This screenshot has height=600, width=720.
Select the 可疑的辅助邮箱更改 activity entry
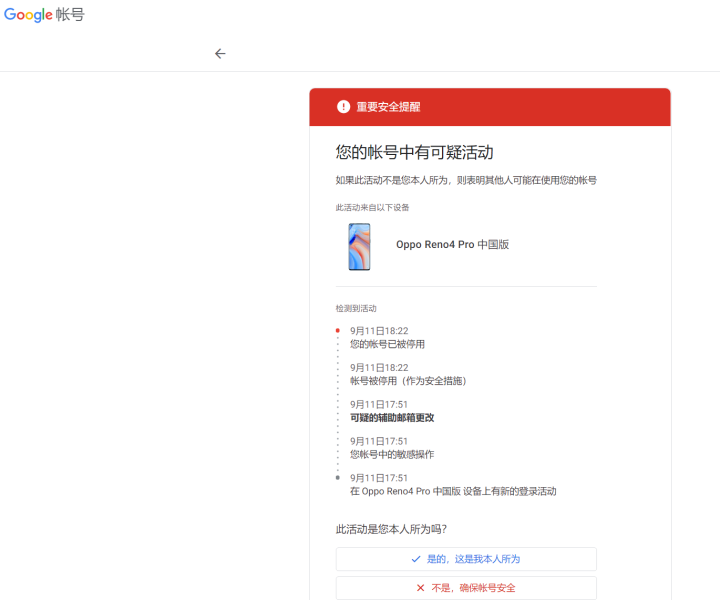[x=392, y=411]
